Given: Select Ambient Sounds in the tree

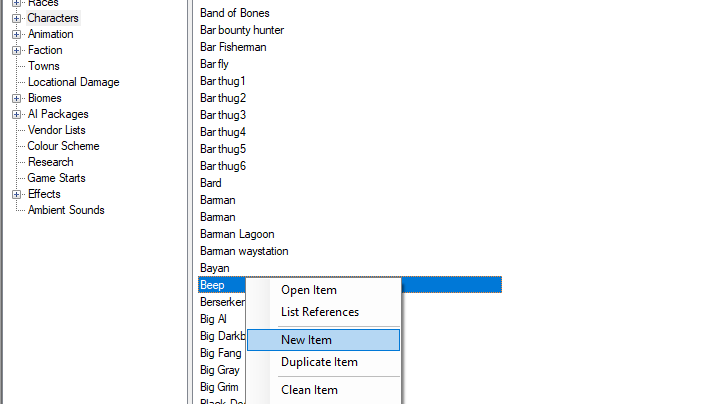Looking at the screenshot, I should click(x=66, y=210).
